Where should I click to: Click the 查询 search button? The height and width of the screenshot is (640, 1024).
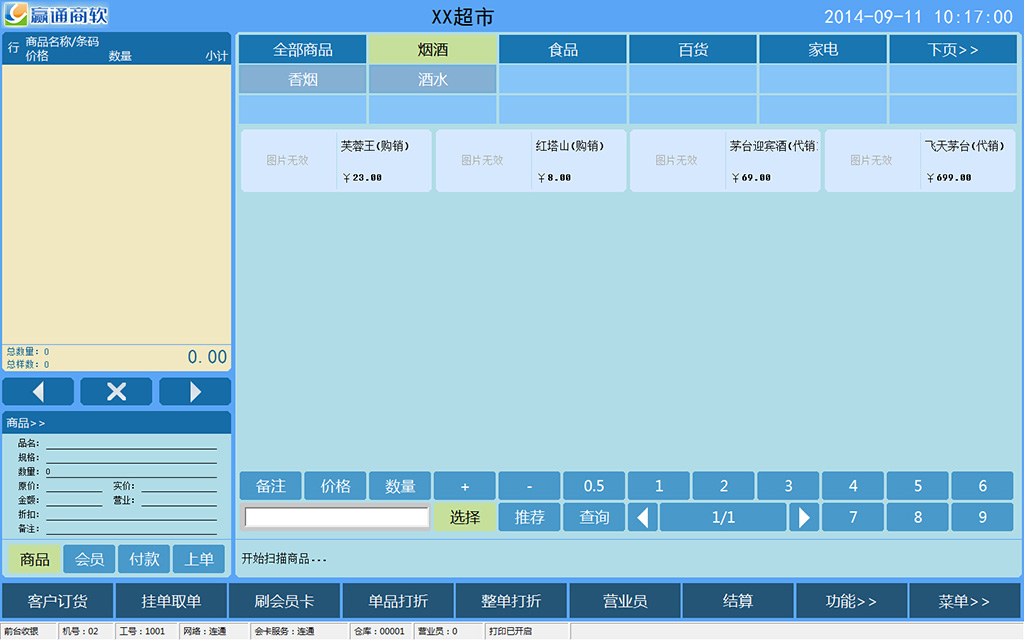click(x=594, y=517)
